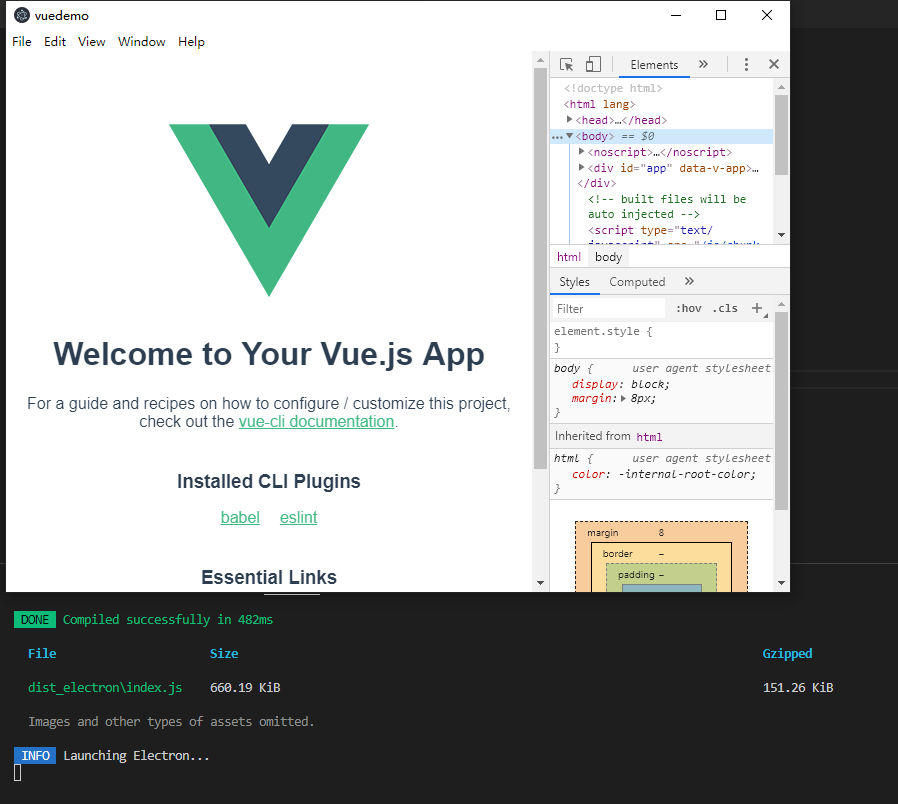Expand the div id=app node
The image size is (898, 804).
point(581,167)
